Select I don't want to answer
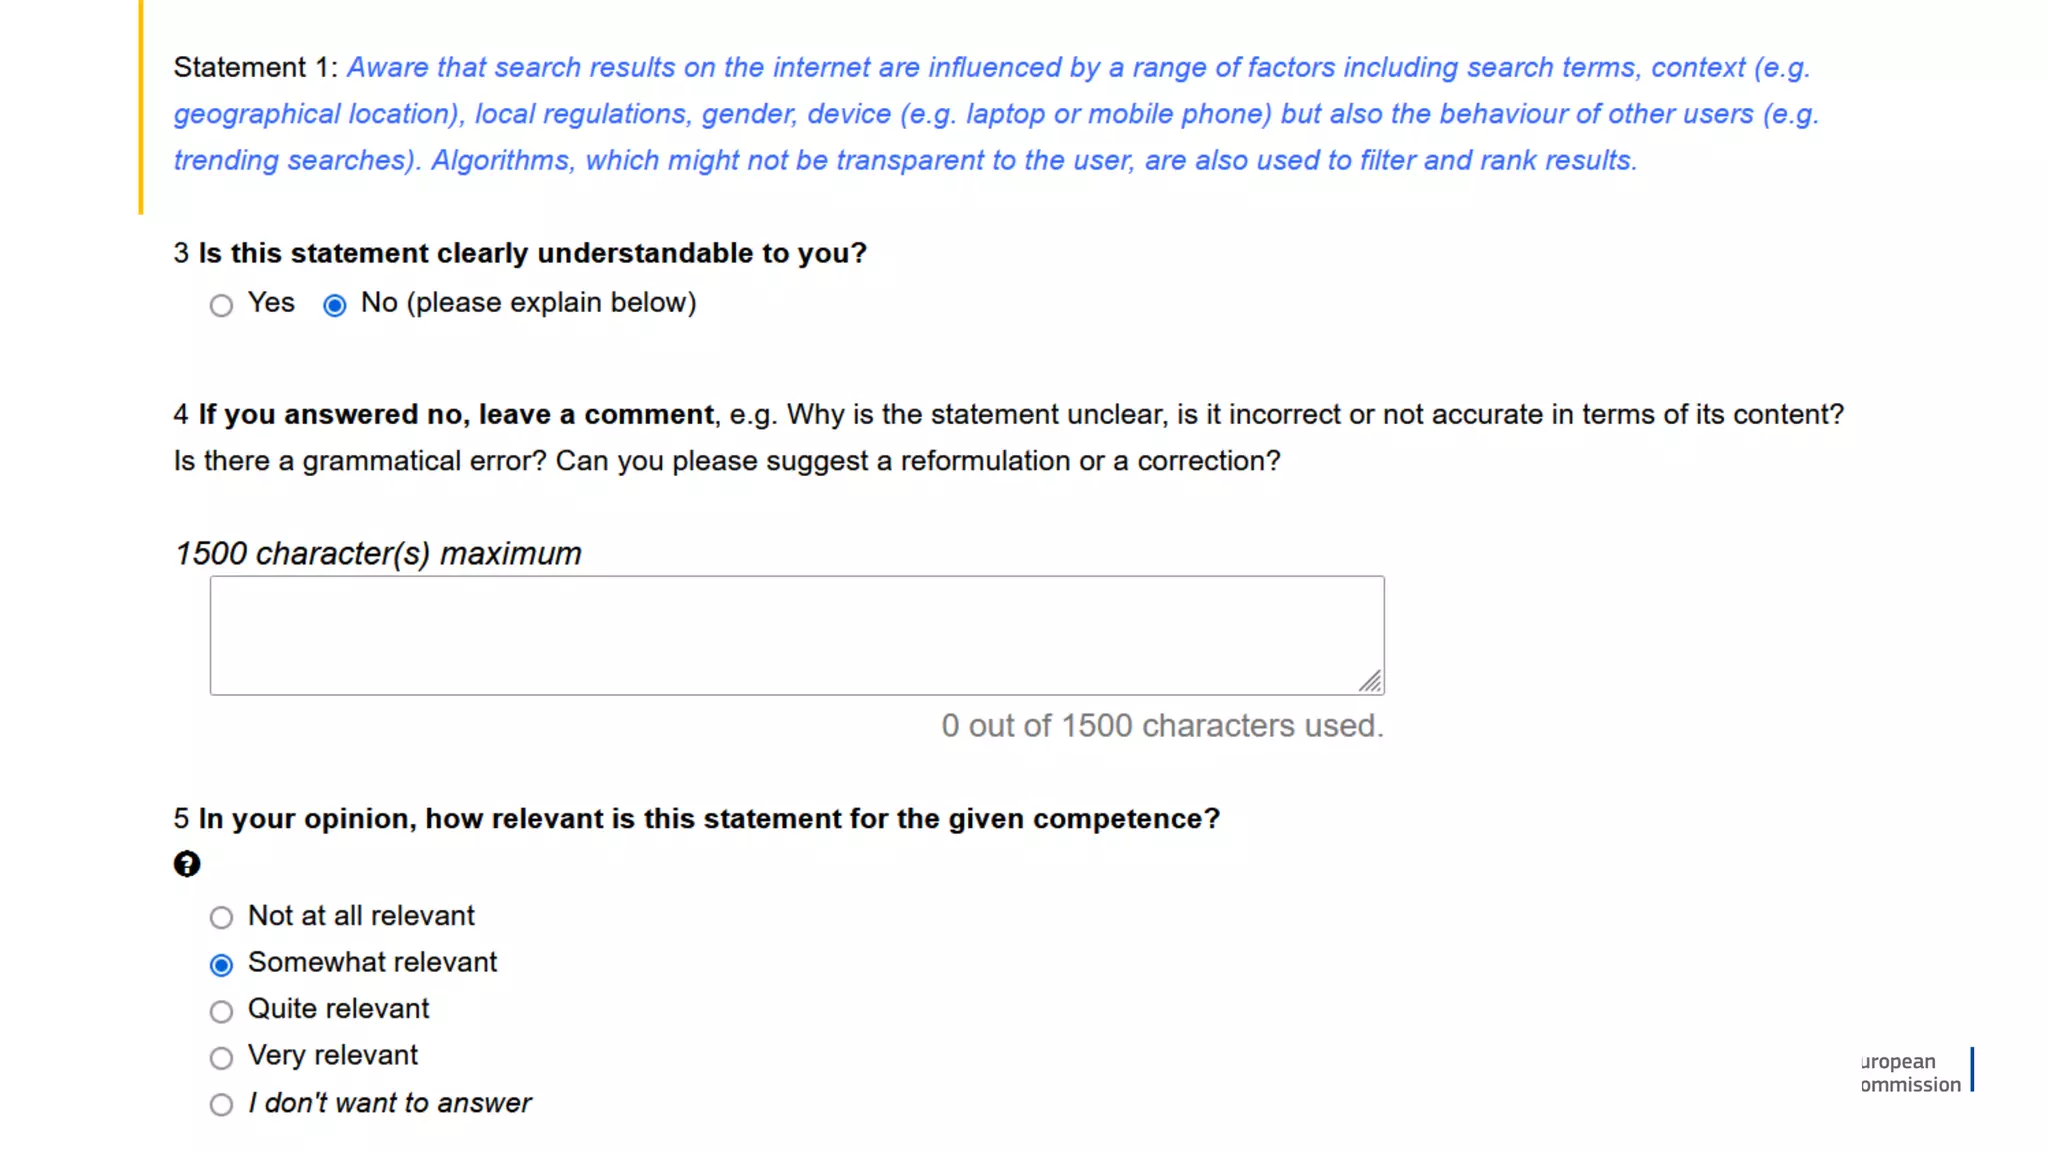 point(221,1104)
